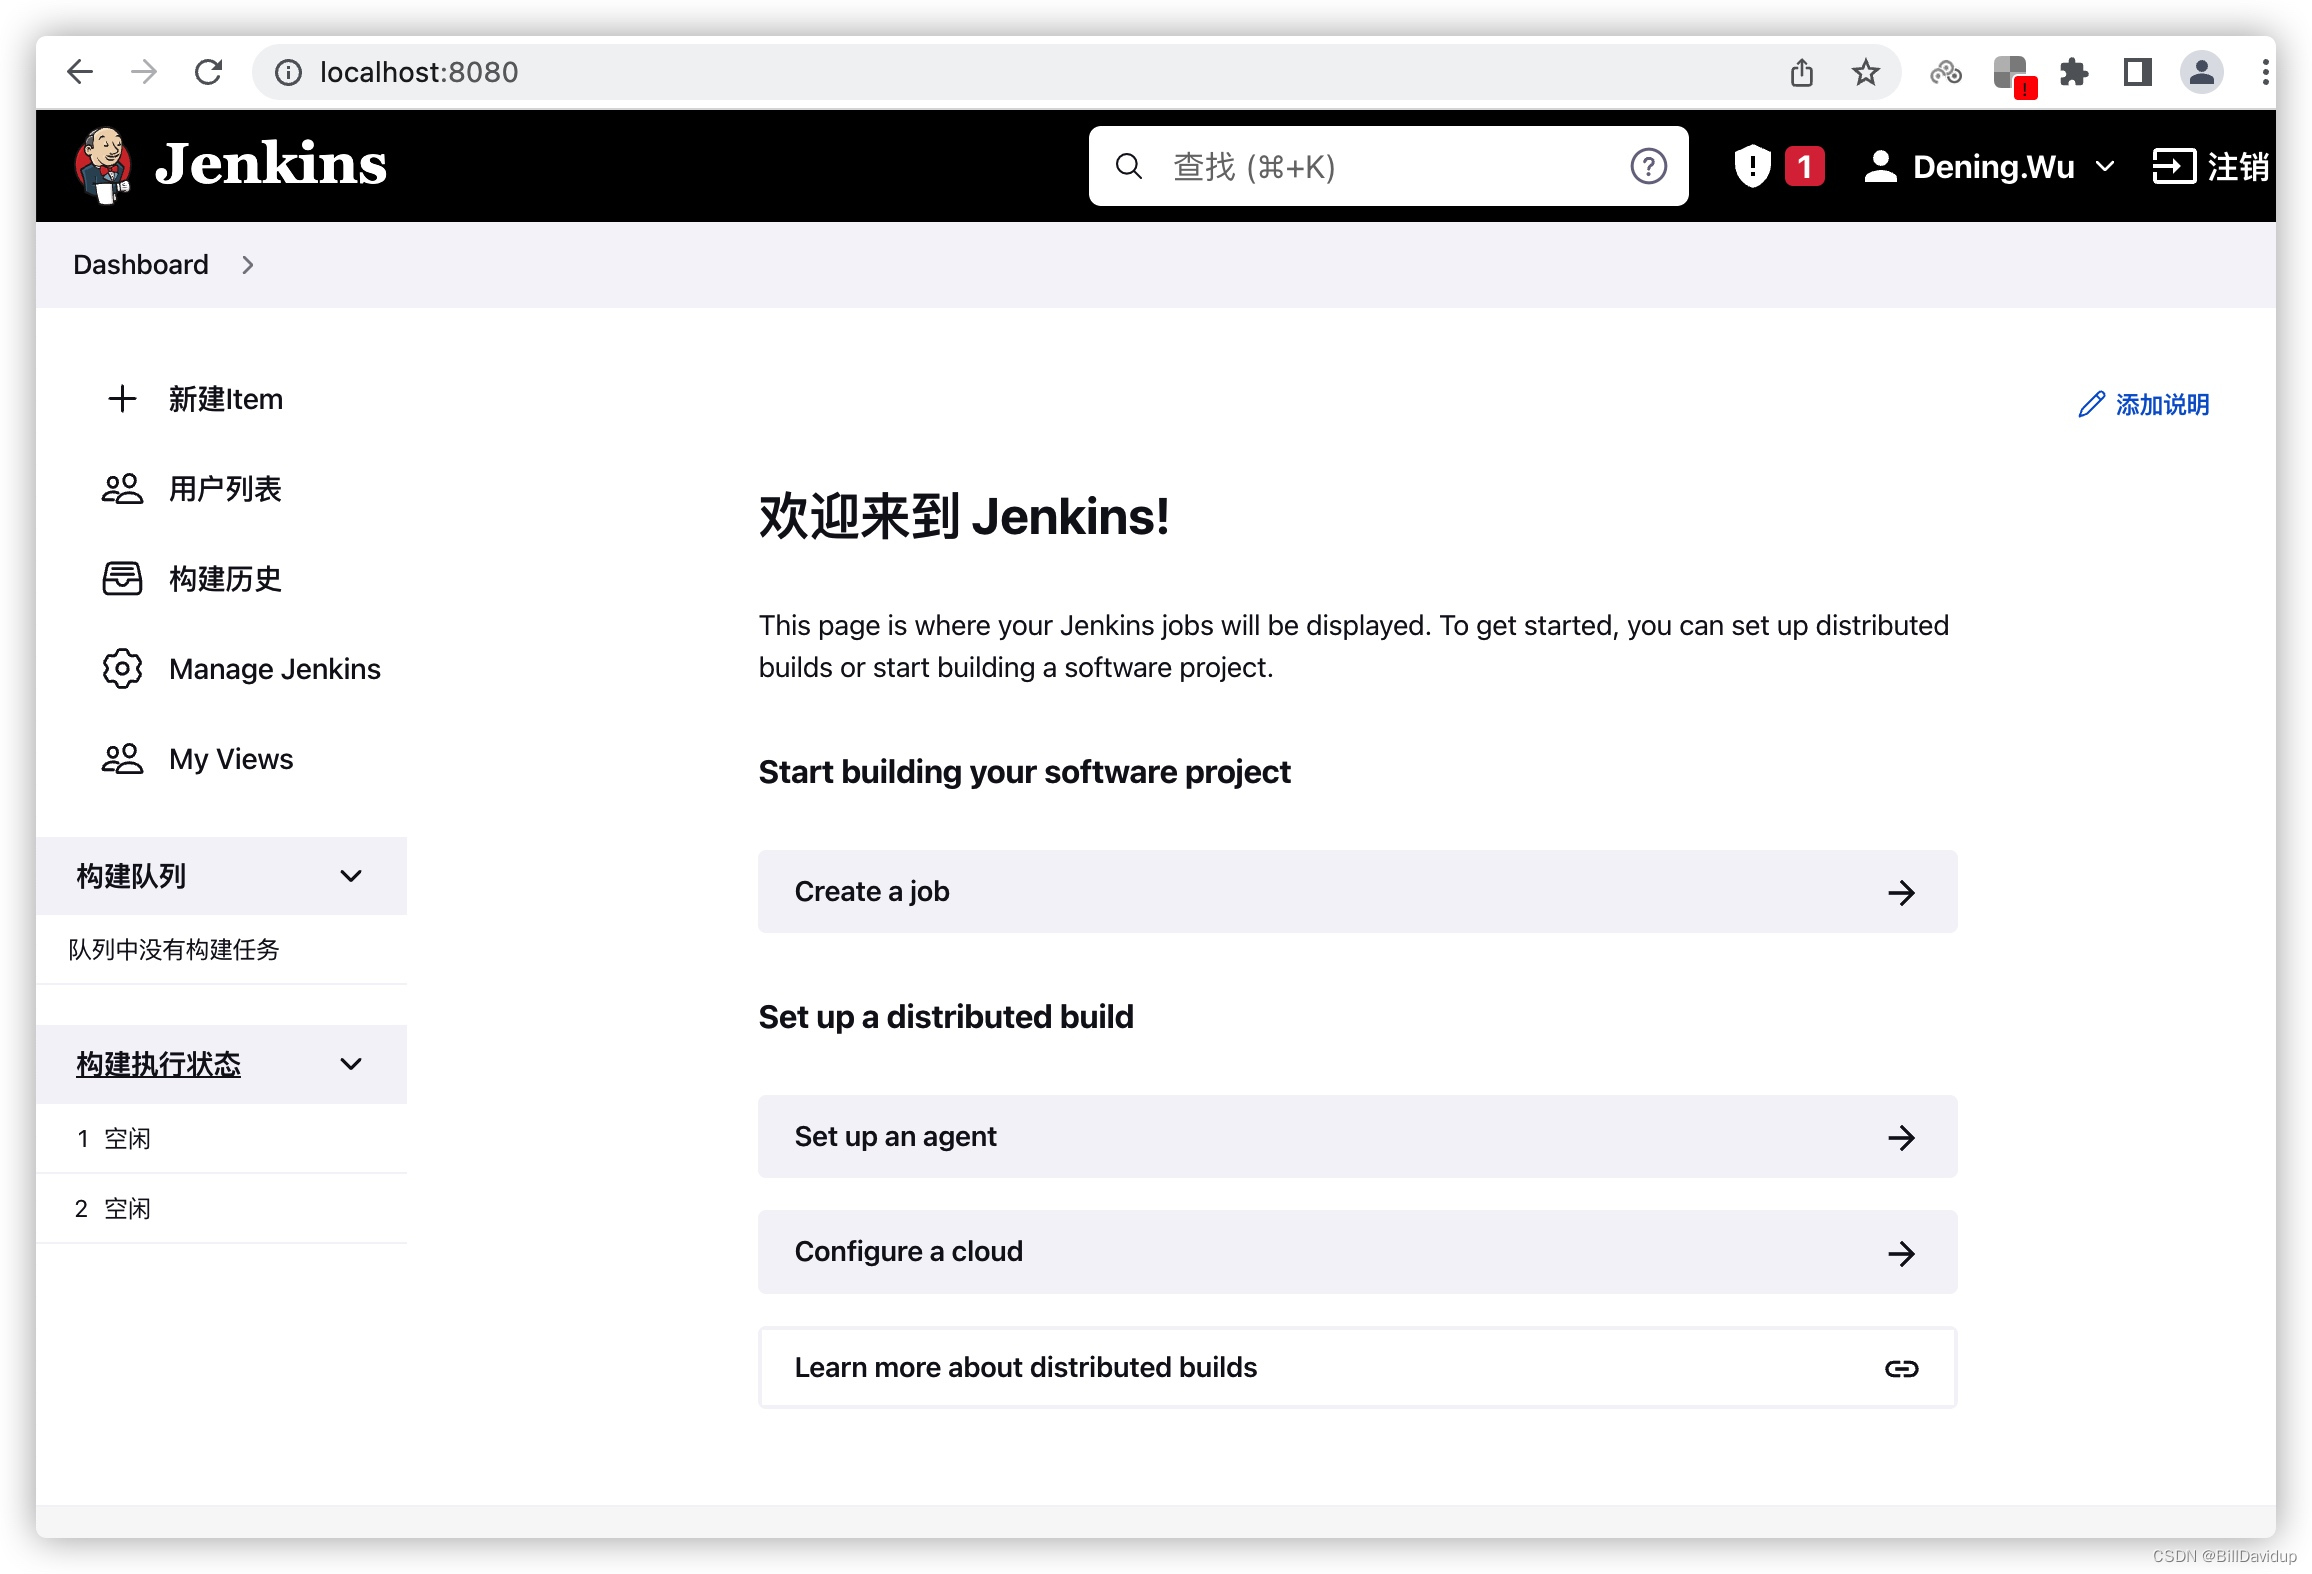Click the extension icon with red alert badge

pyautogui.click(x=2013, y=76)
